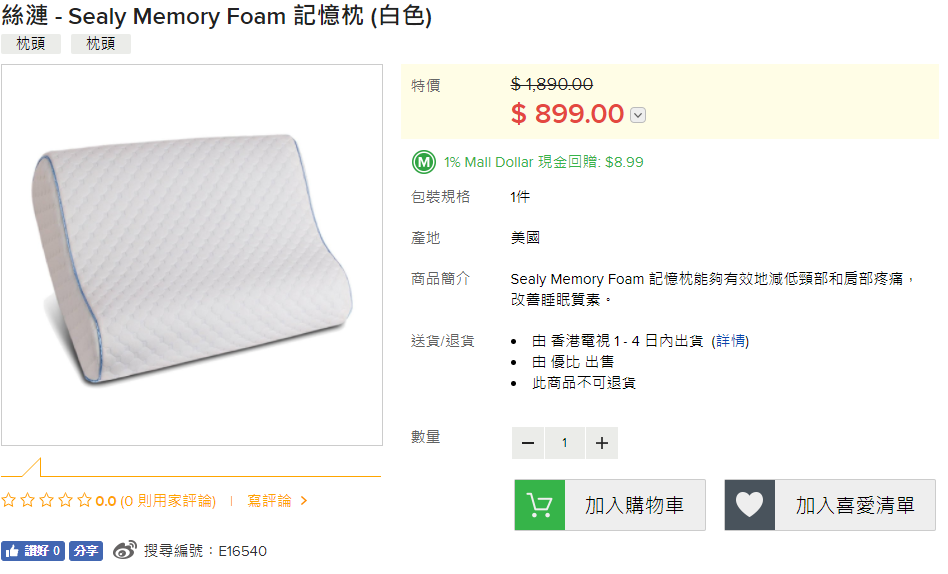Increase quantity with the plus button
Viewport: 948px width, 574px height.
point(601,443)
